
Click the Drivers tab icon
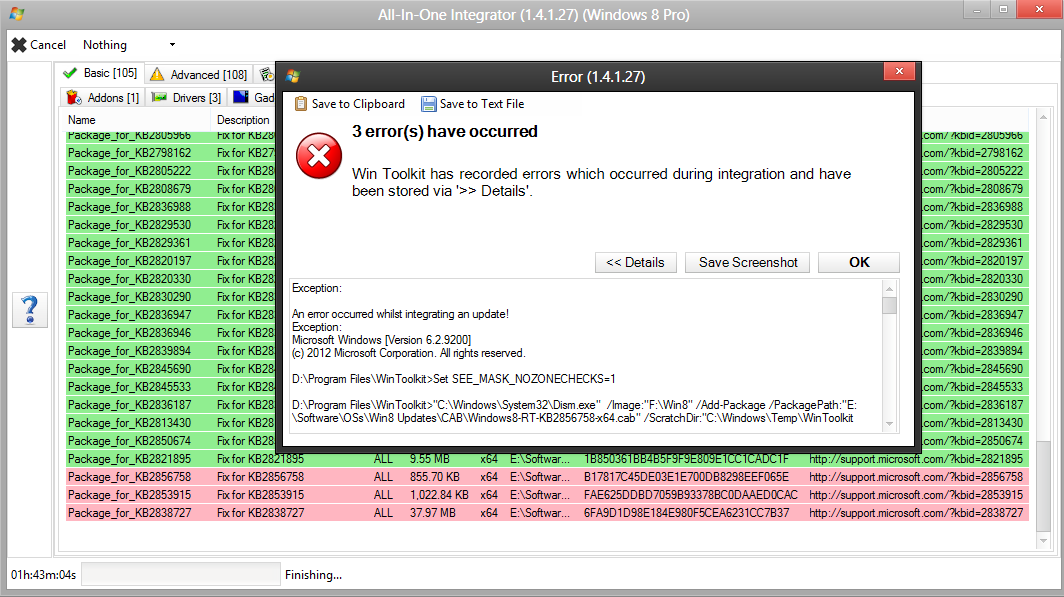click(x=159, y=98)
